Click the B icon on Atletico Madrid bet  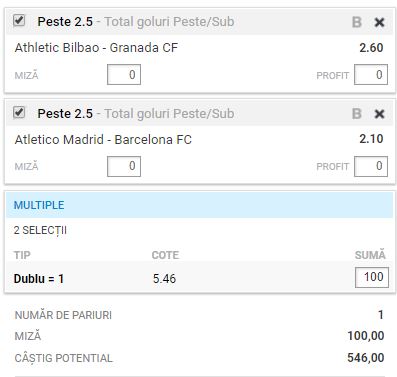(x=357, y=114)
